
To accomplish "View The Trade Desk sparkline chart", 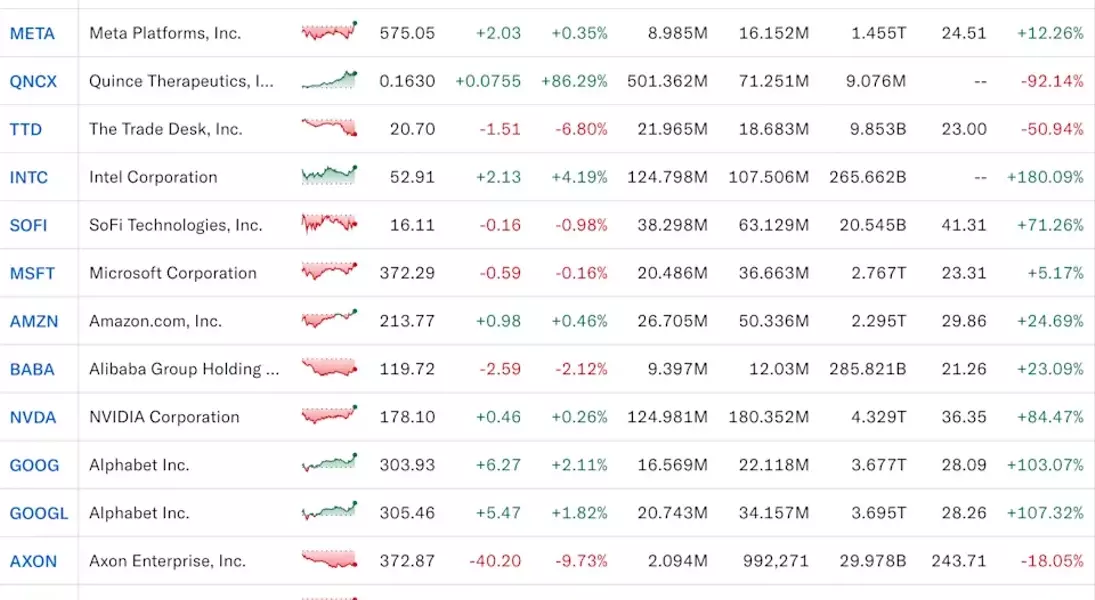I will [329, 128].
